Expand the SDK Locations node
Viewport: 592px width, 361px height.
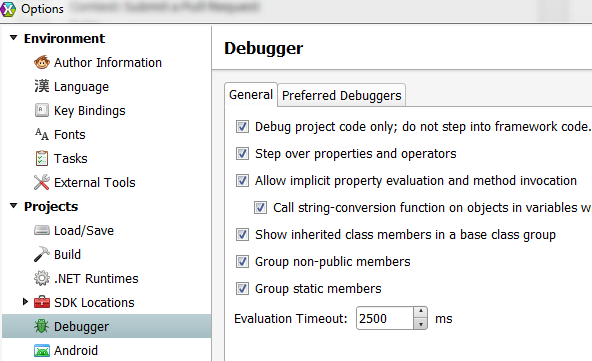(x=25, y=302)
